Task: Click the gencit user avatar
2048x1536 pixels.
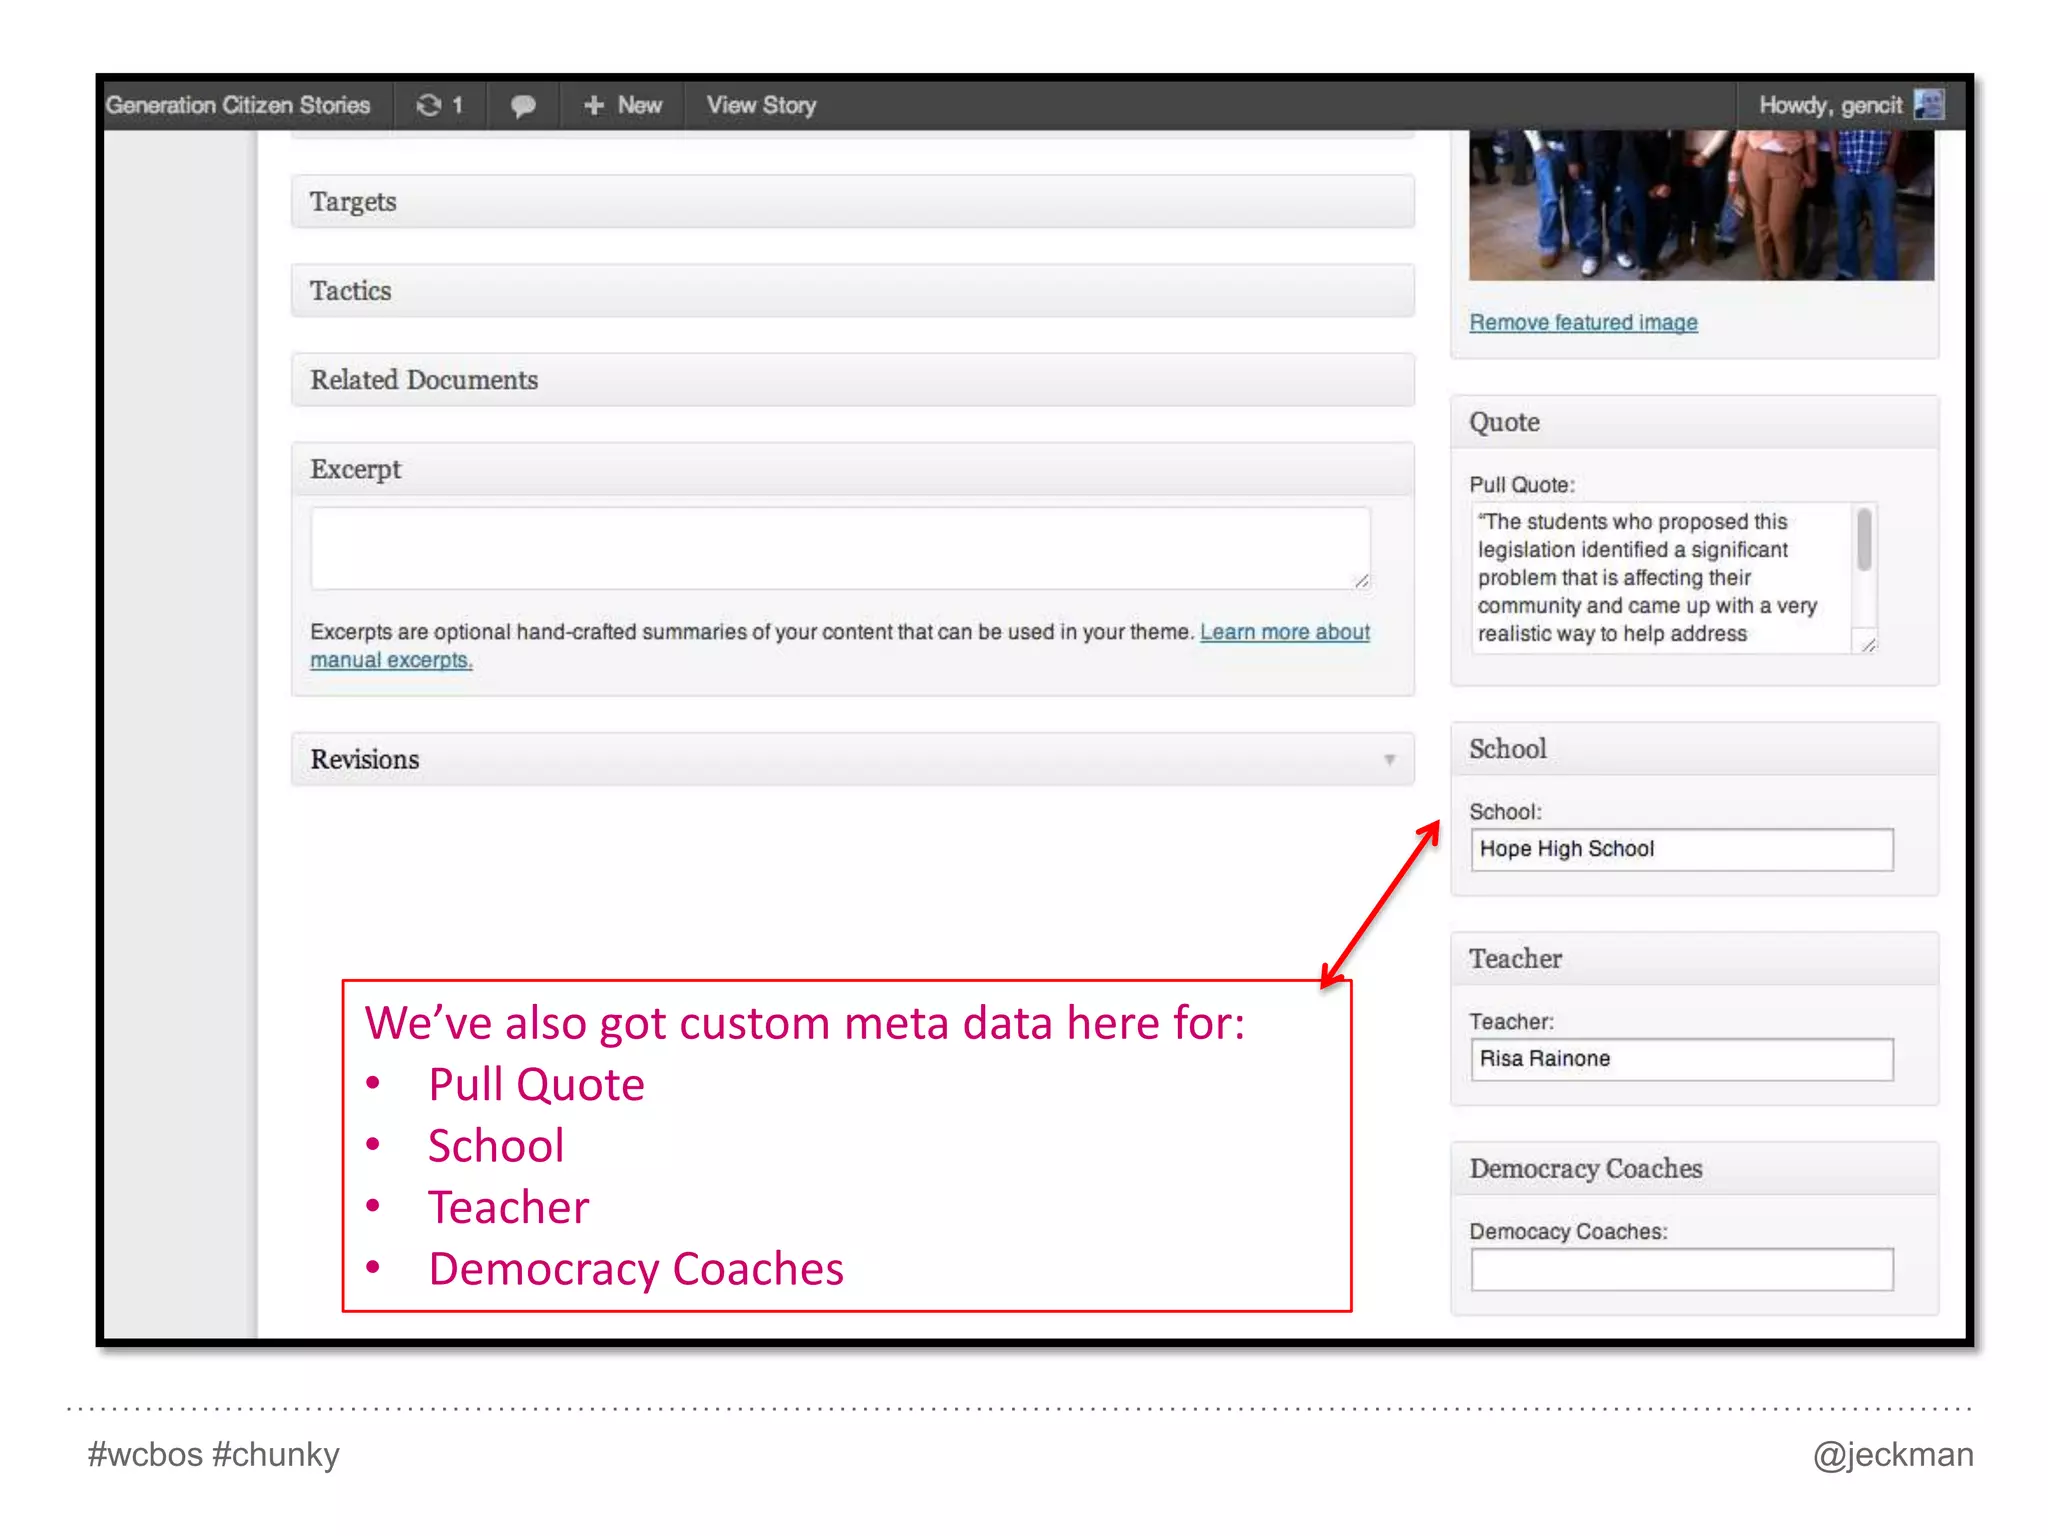Action: coord(1928,104)
